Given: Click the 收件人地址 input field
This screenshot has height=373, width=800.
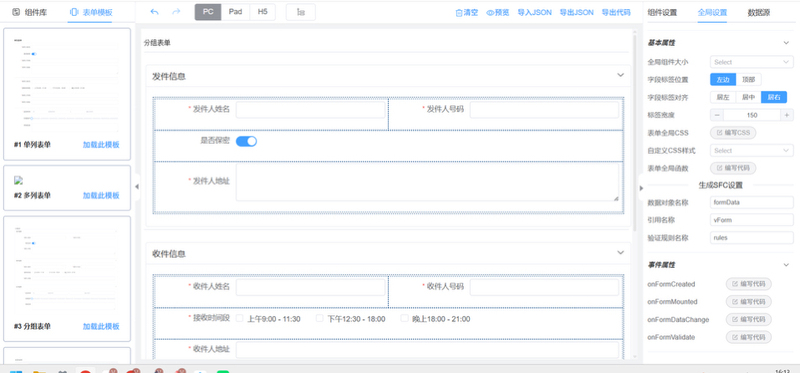Looking at the screenshot, I should (428, 350).
